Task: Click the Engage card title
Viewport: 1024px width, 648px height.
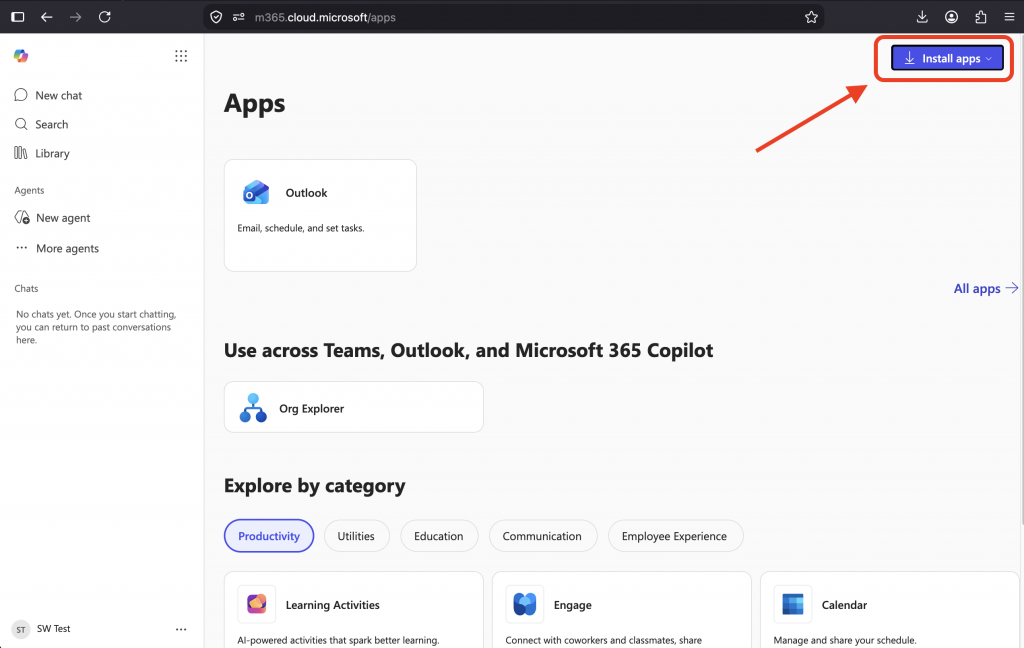Action: (573, 605)
